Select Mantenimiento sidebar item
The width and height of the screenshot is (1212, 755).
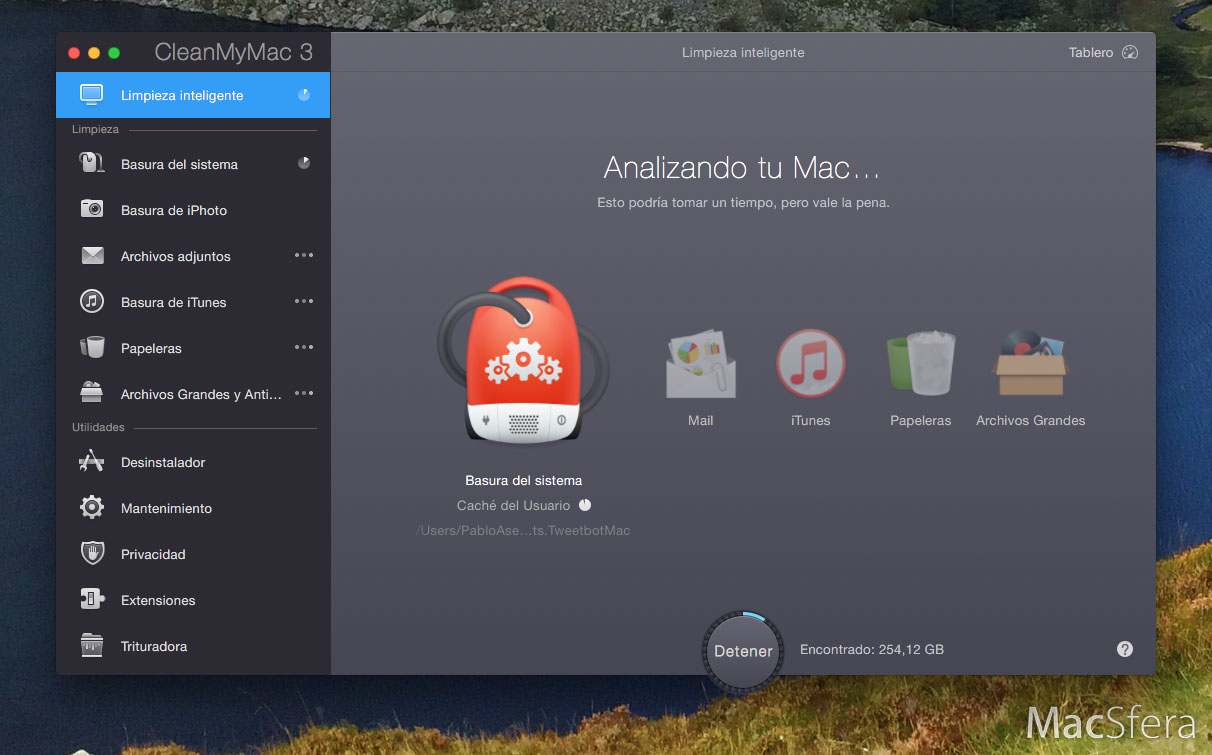[193, 508]
